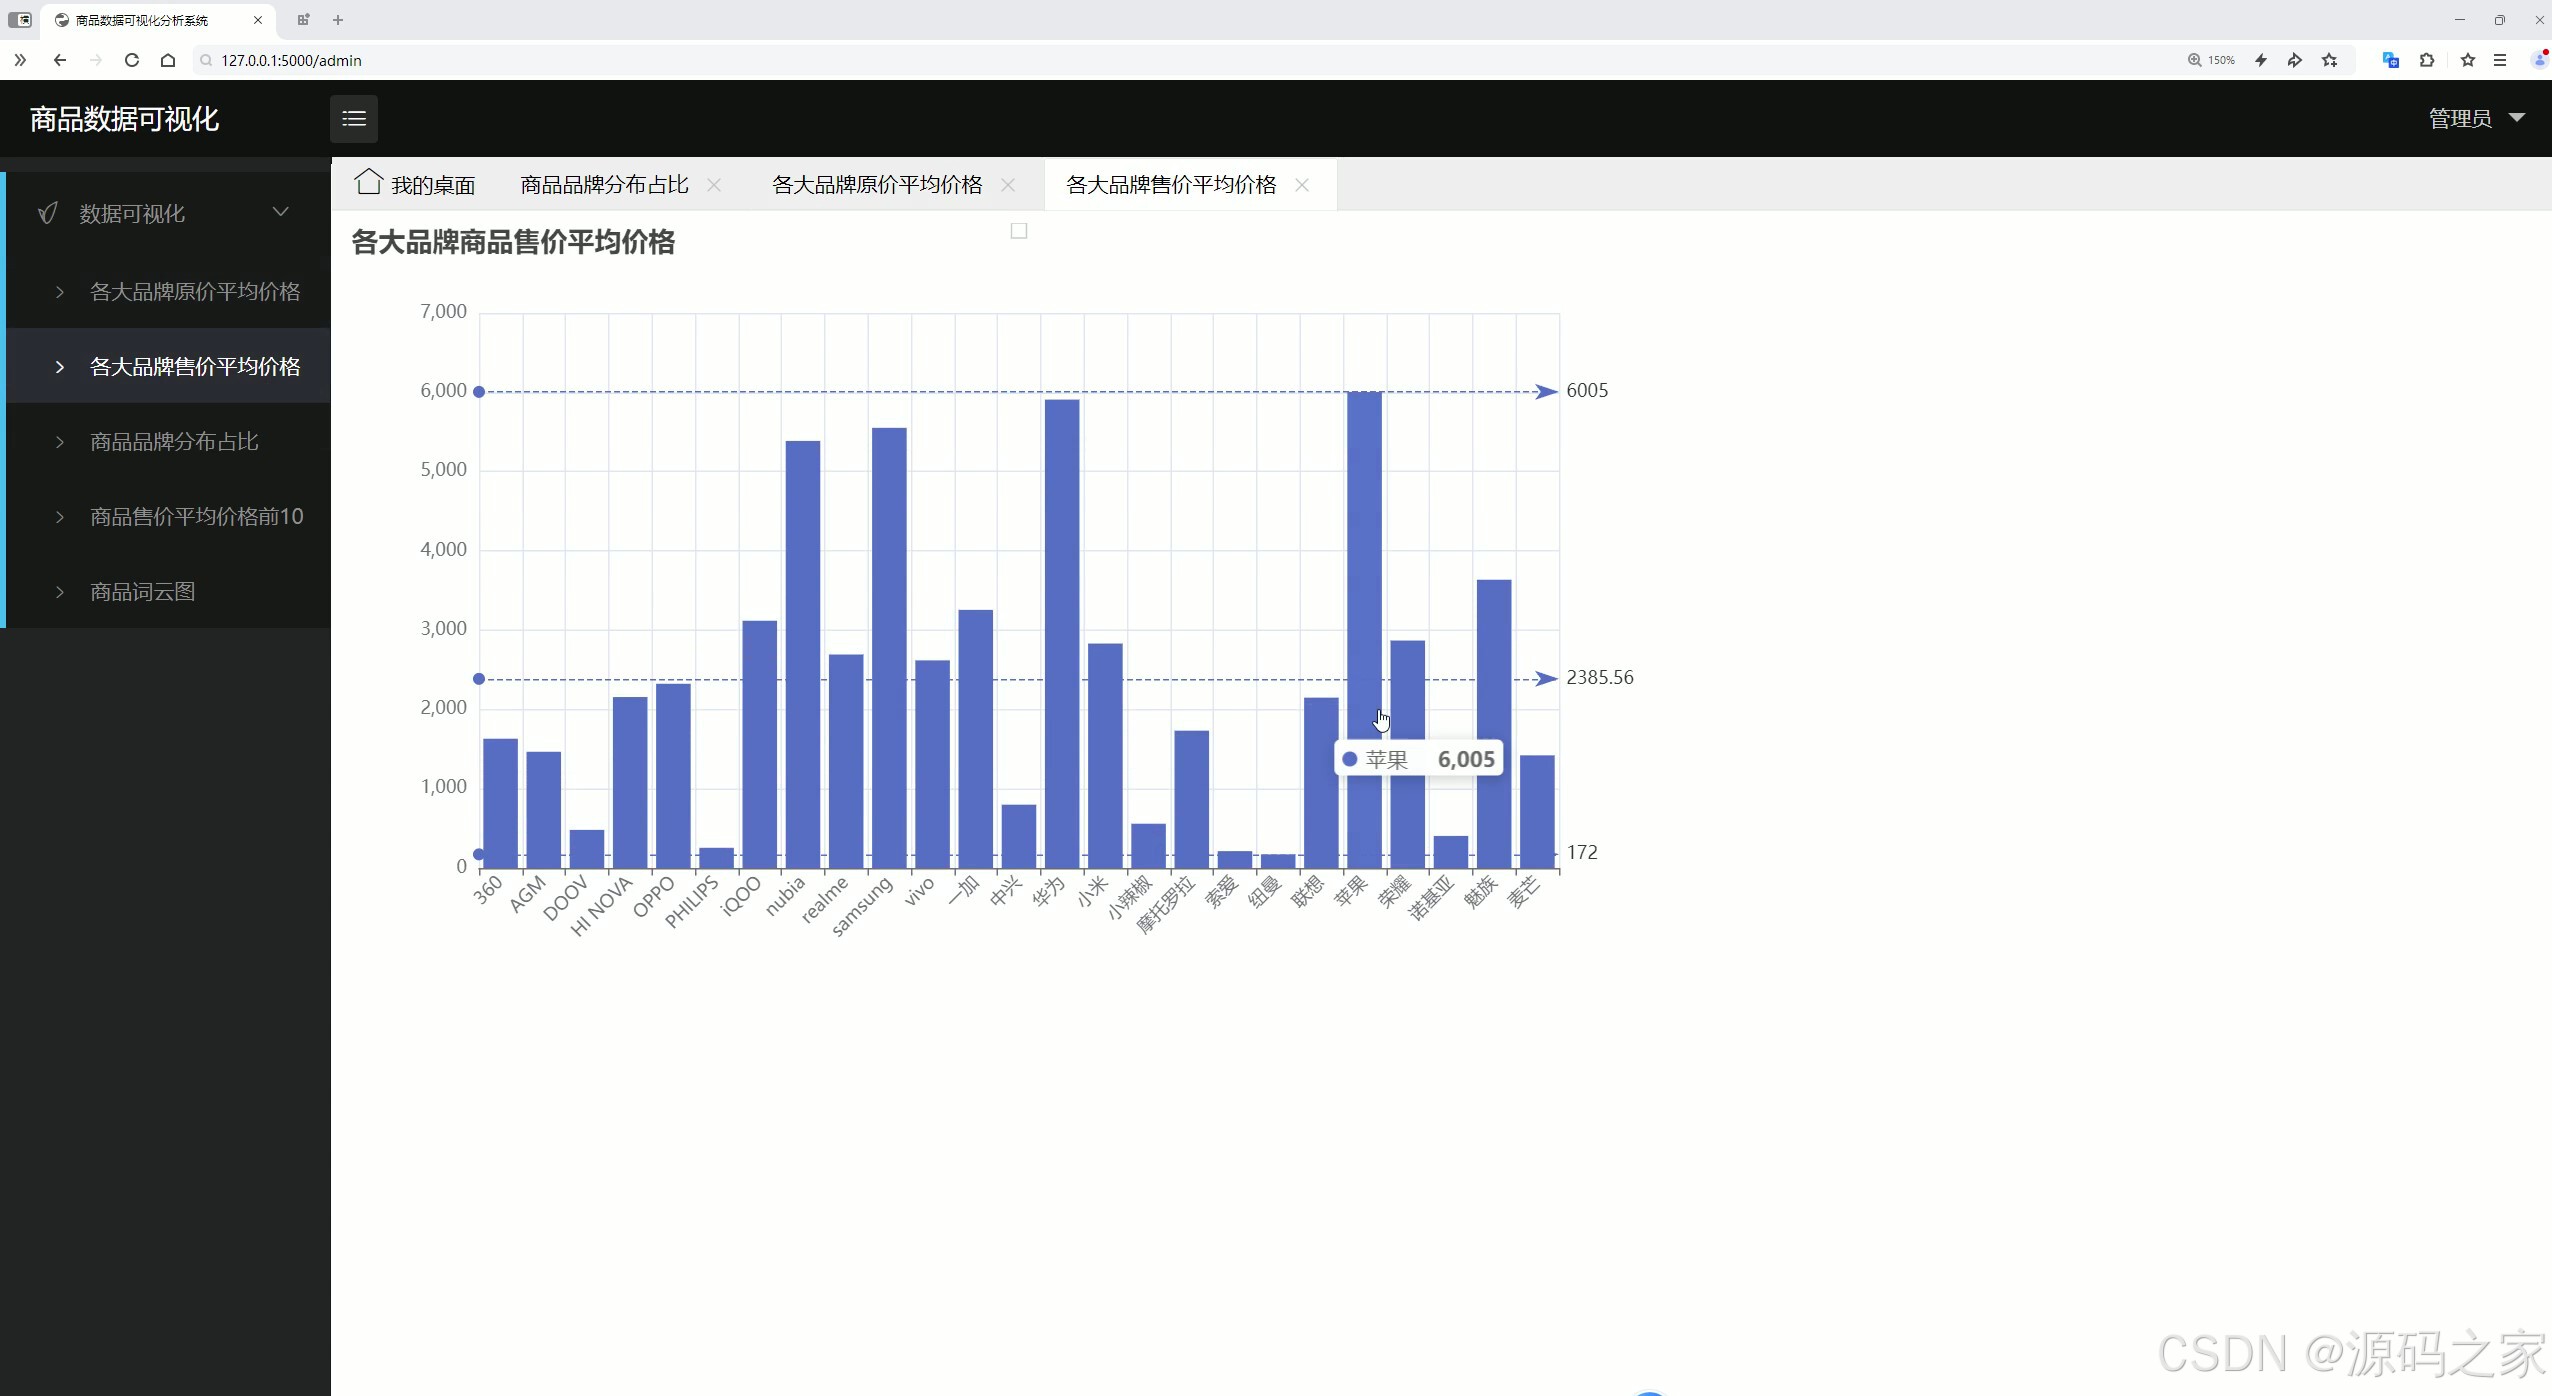Viewport: 2552px width, 1396px height.
Task: Open the translate extension icon
Action: point(2390,60)
